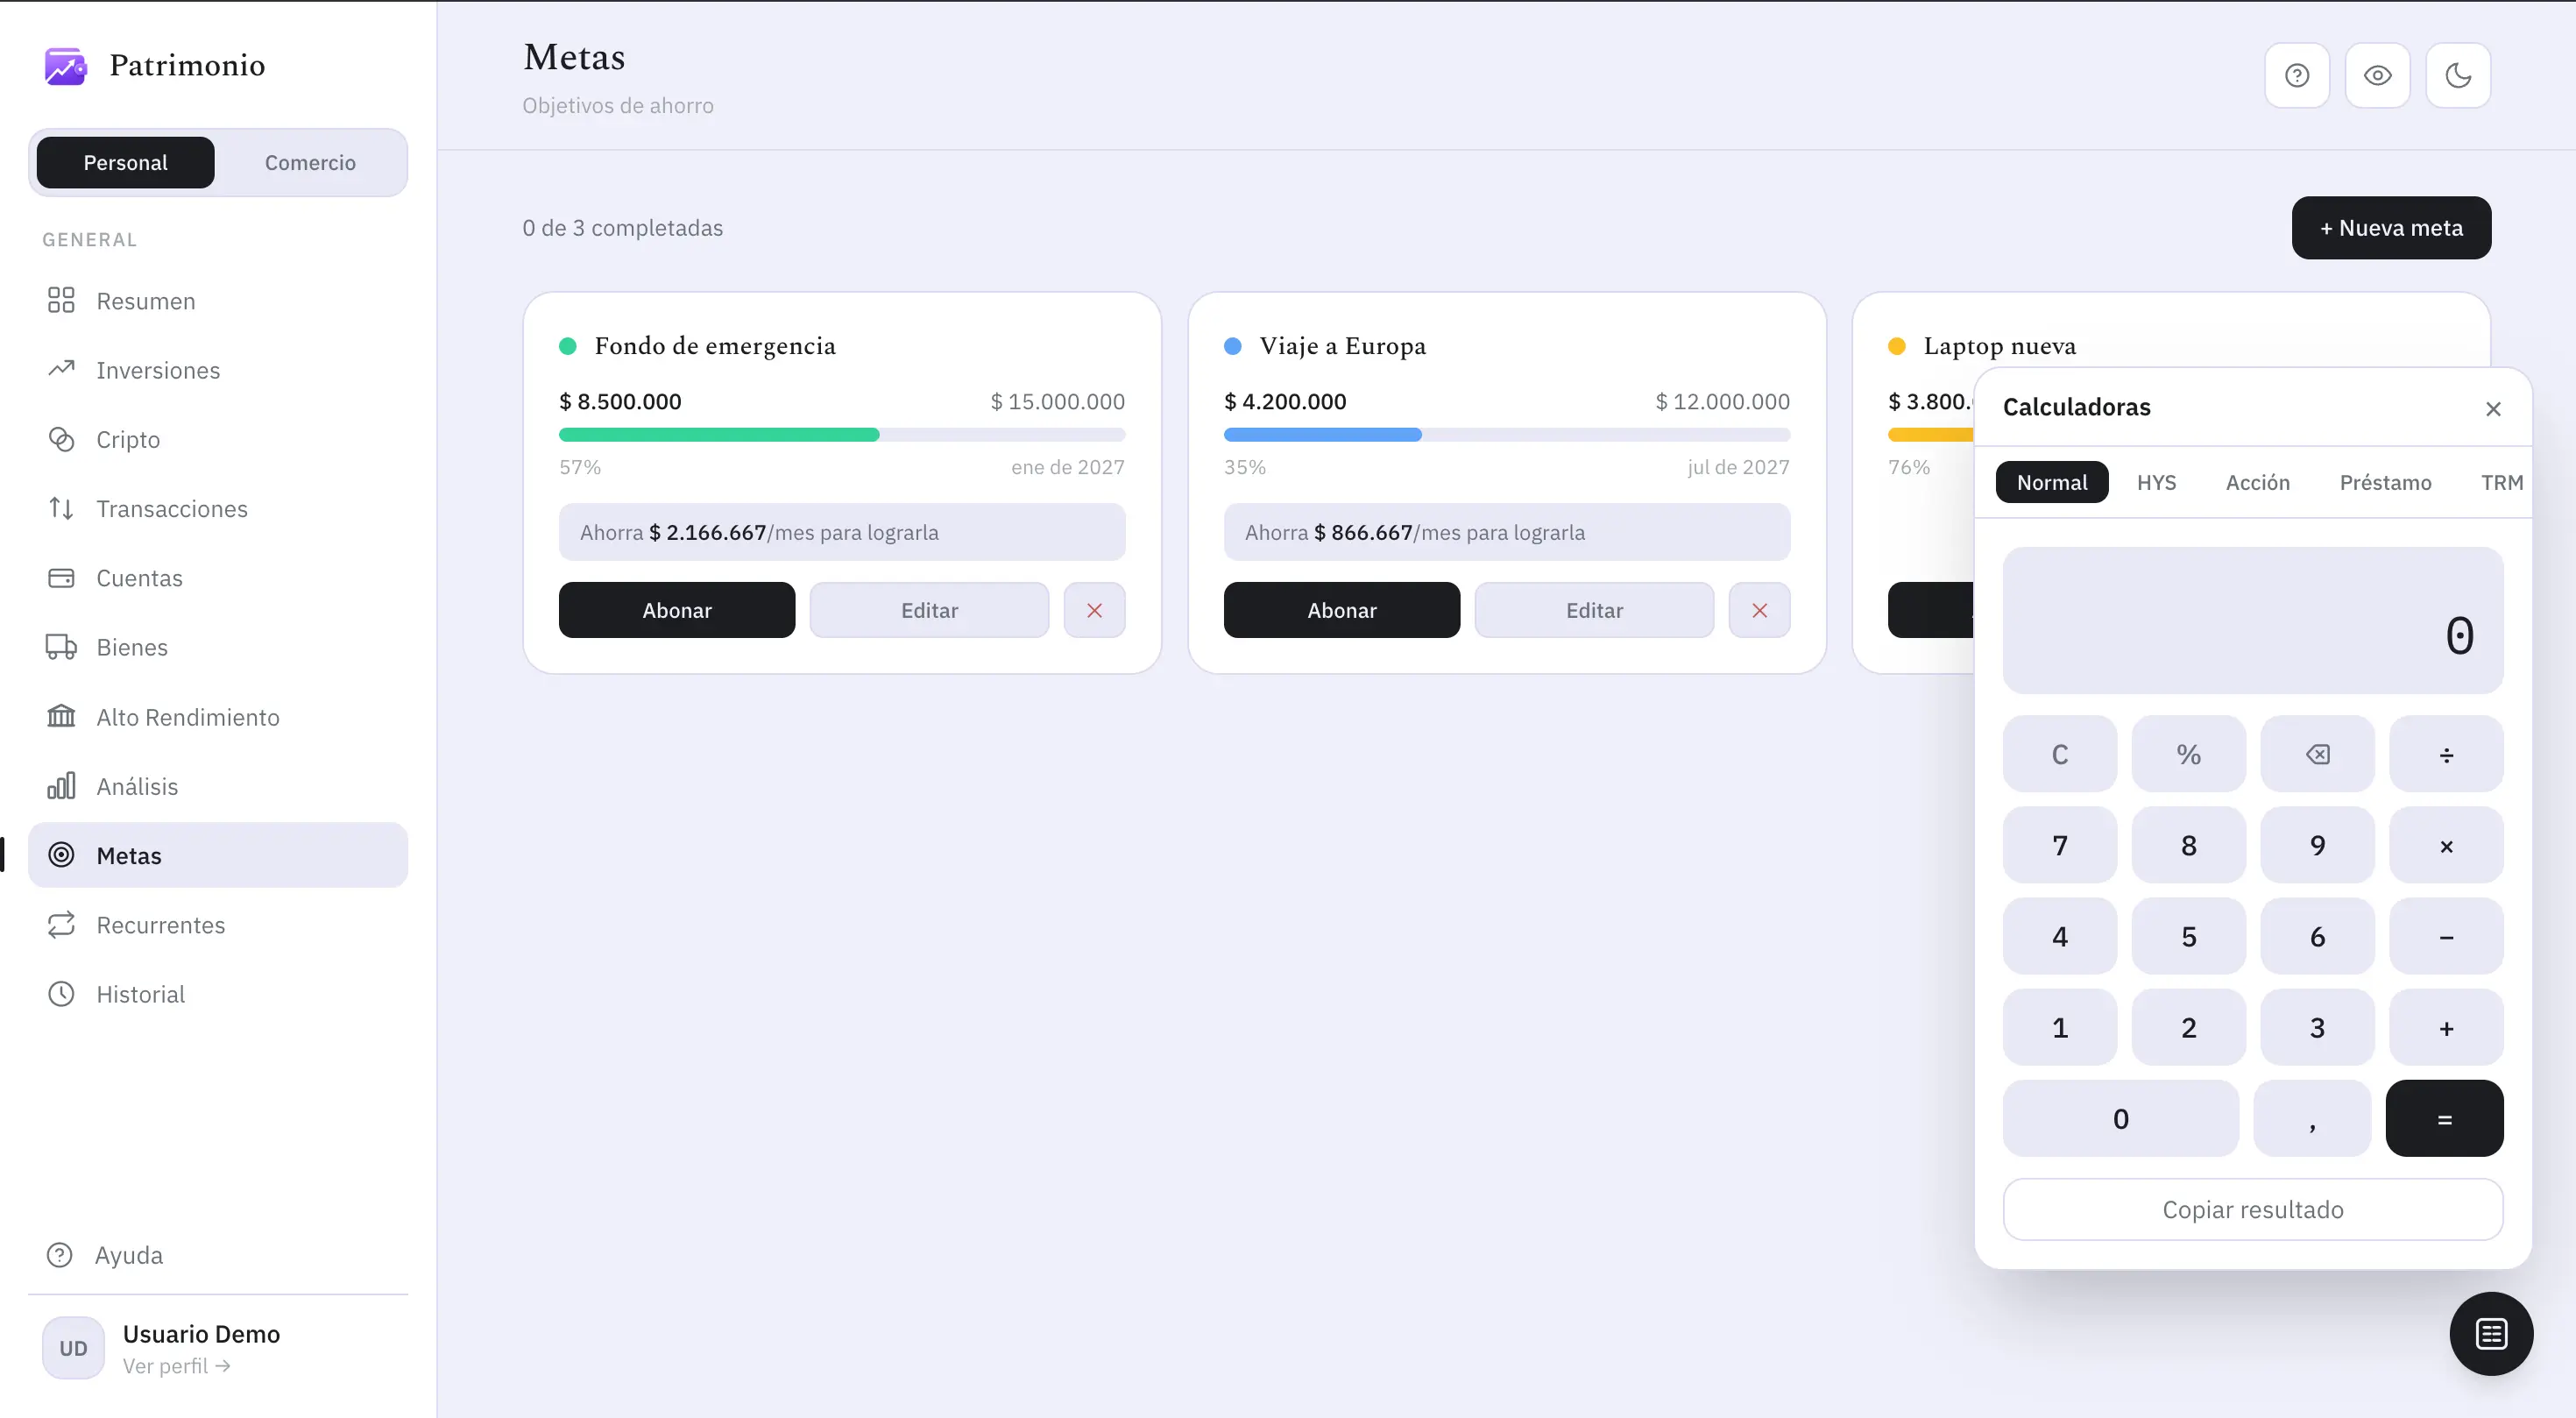Navigate to Transacciones
The image size is (2576, 1418).
(218, 509)
